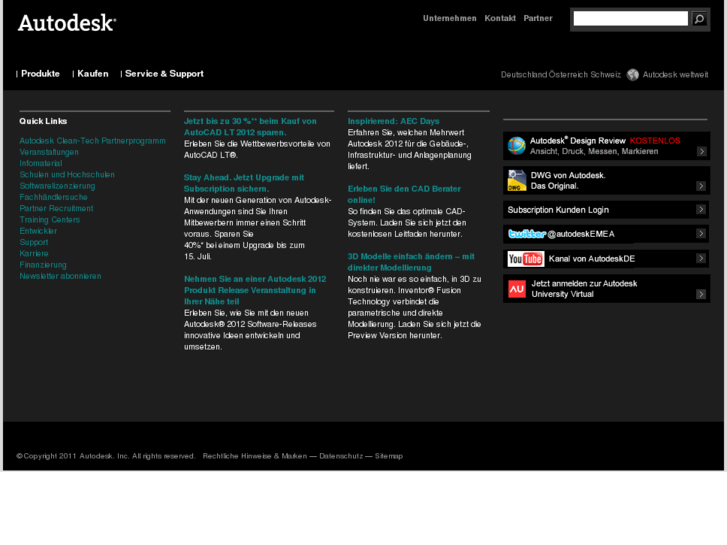The height and width of the screenshot is (545, 727).
Task: Select Schweiz region
Action: click(605, 75)
